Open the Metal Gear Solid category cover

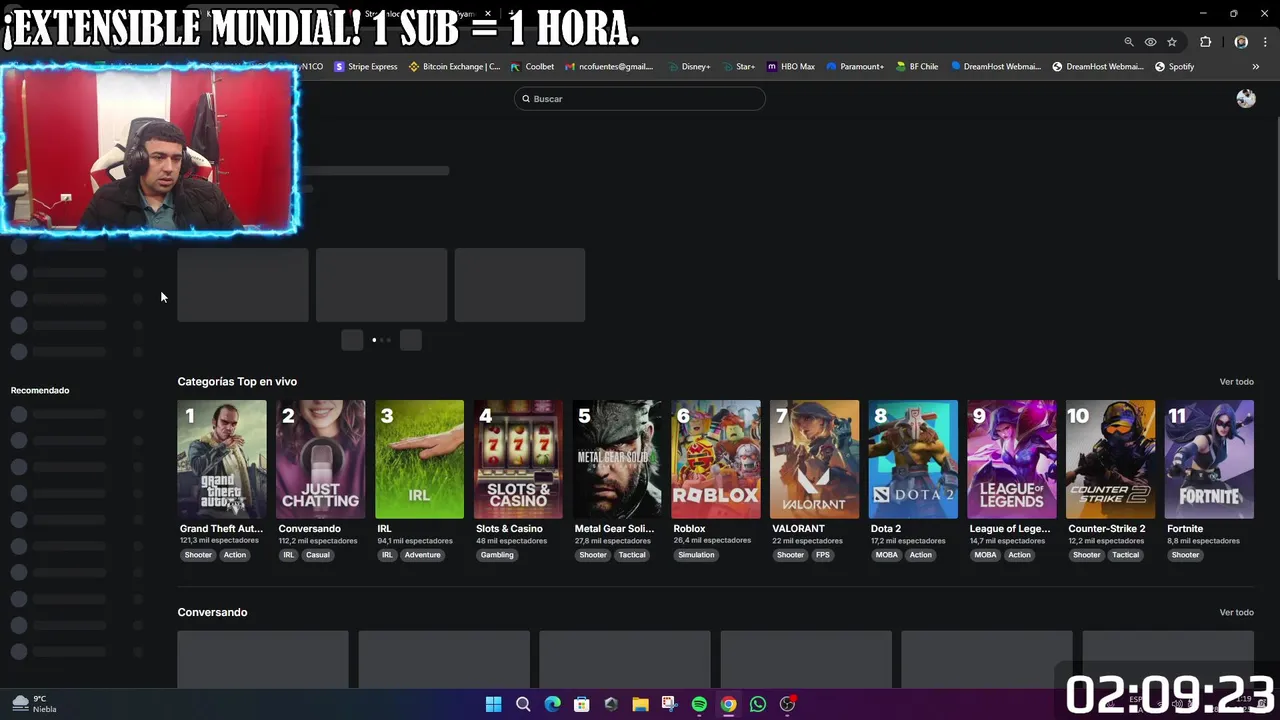pos(617,459)
